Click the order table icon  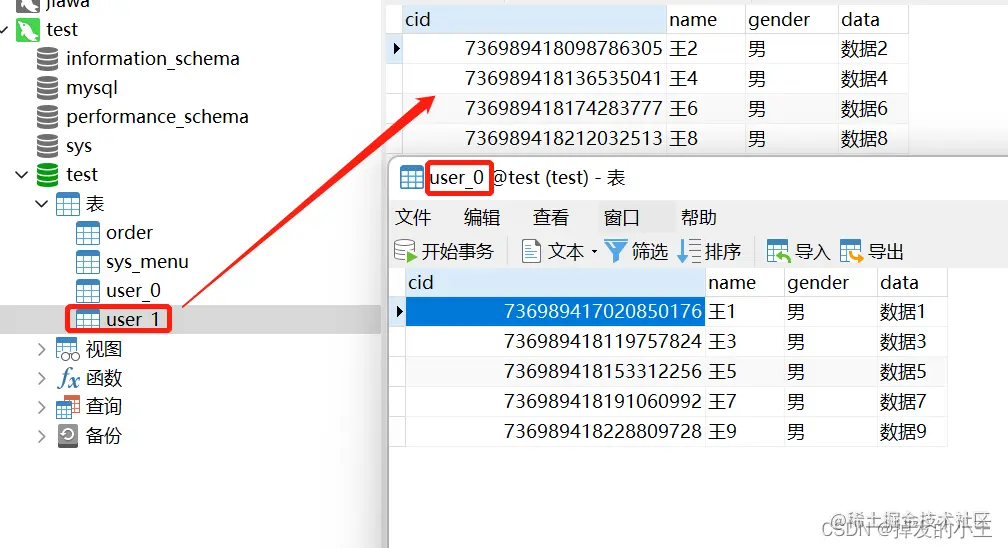pos(88,233)
